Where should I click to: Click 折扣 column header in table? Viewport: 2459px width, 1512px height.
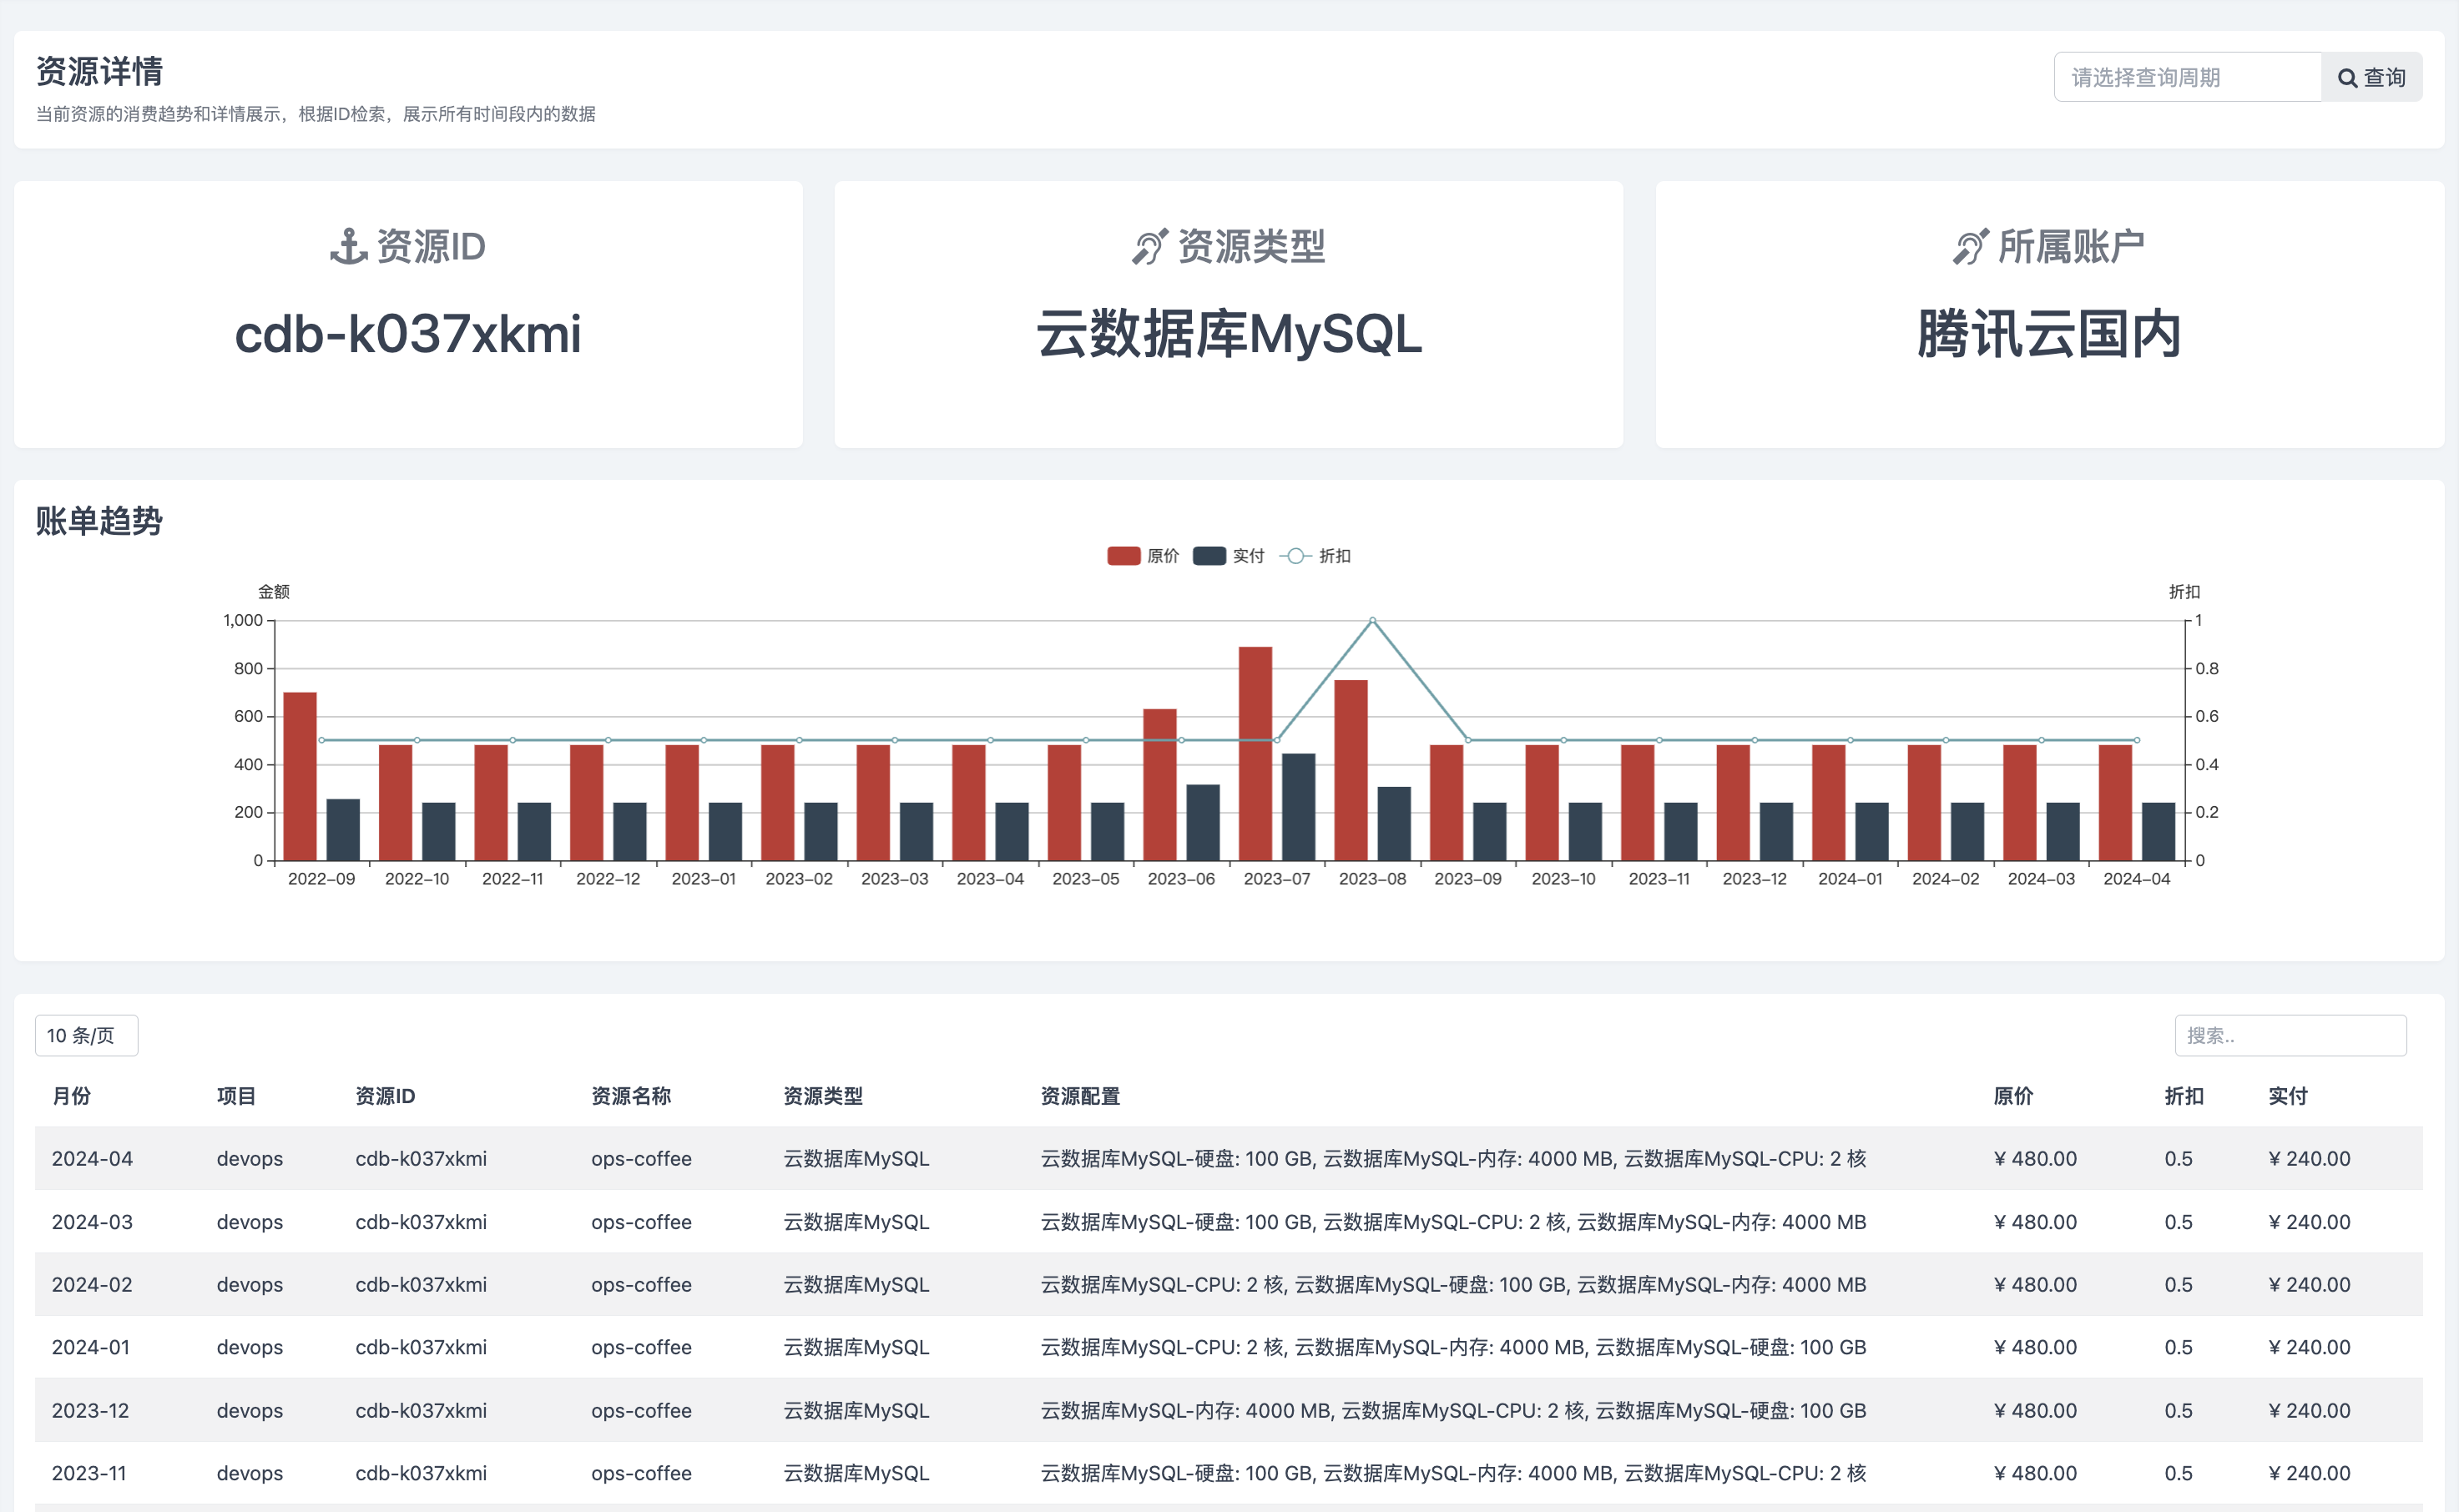[2183, 1096]
